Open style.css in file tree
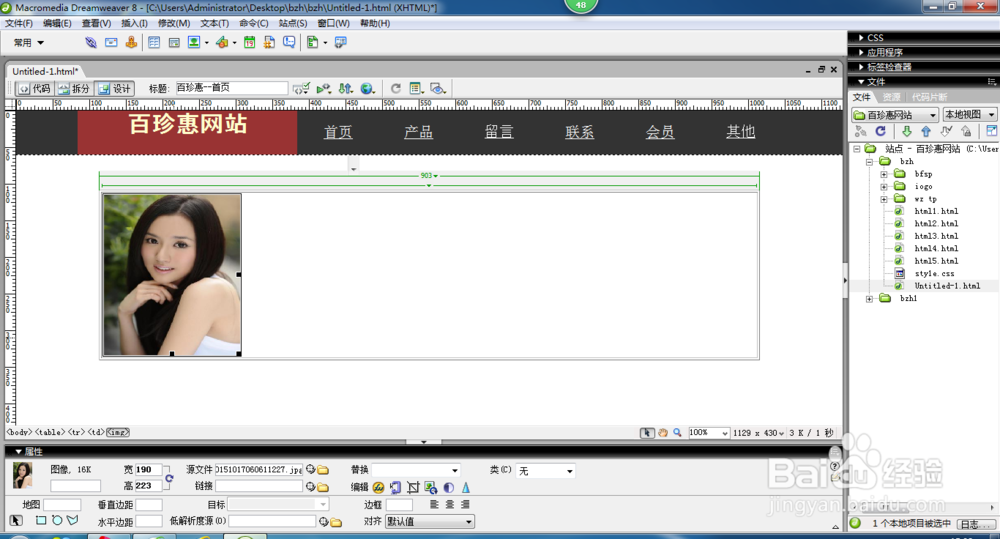This screenshot has width=1000, height=539. (x=934, y=274)
